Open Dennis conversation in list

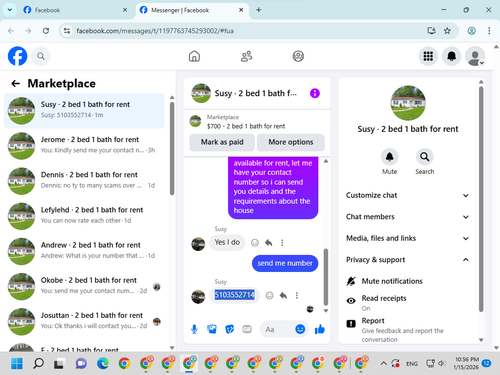84,181
